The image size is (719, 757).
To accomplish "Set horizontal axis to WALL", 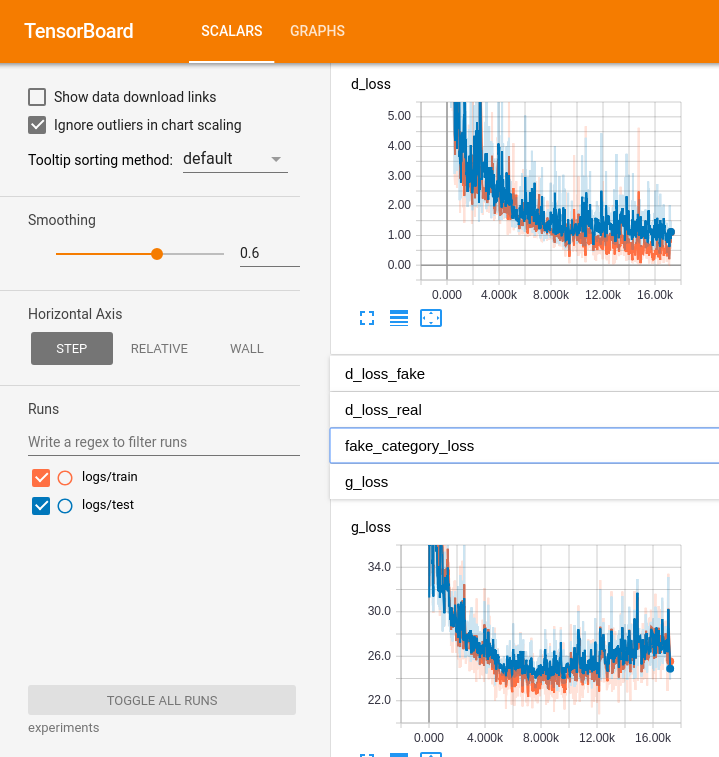I will pos(247,349).
